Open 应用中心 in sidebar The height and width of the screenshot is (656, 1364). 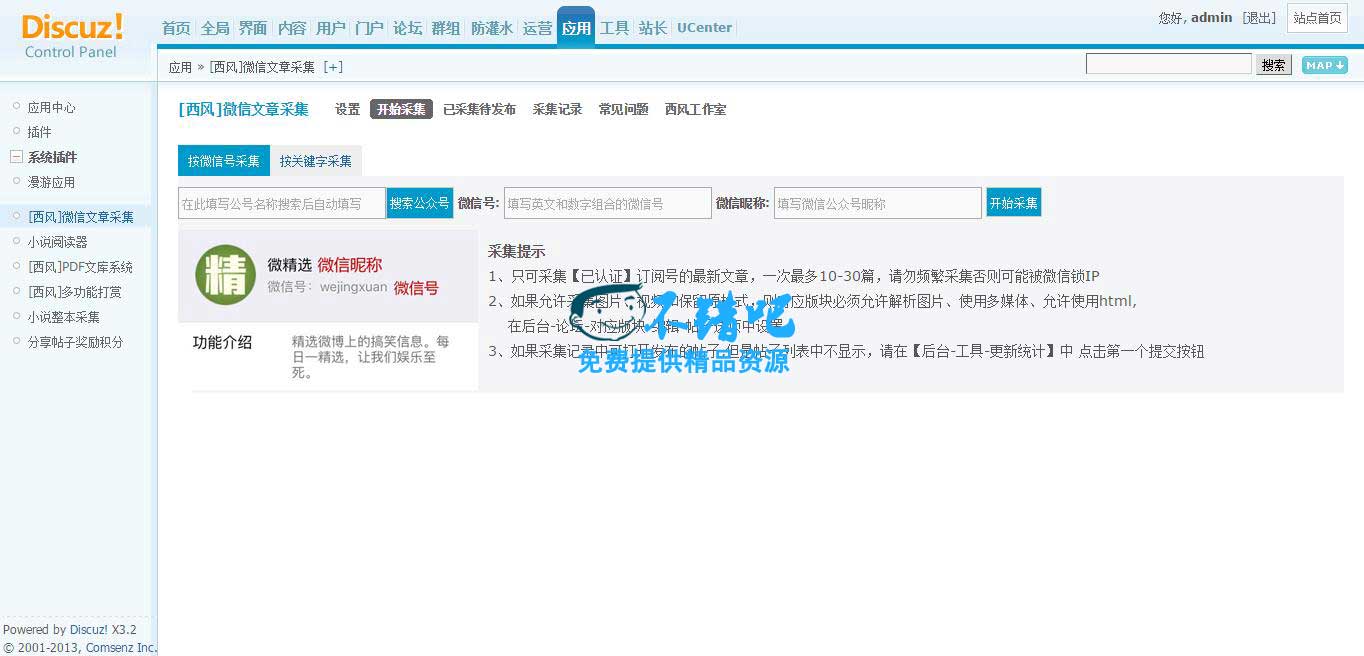(x=51, y=107)
